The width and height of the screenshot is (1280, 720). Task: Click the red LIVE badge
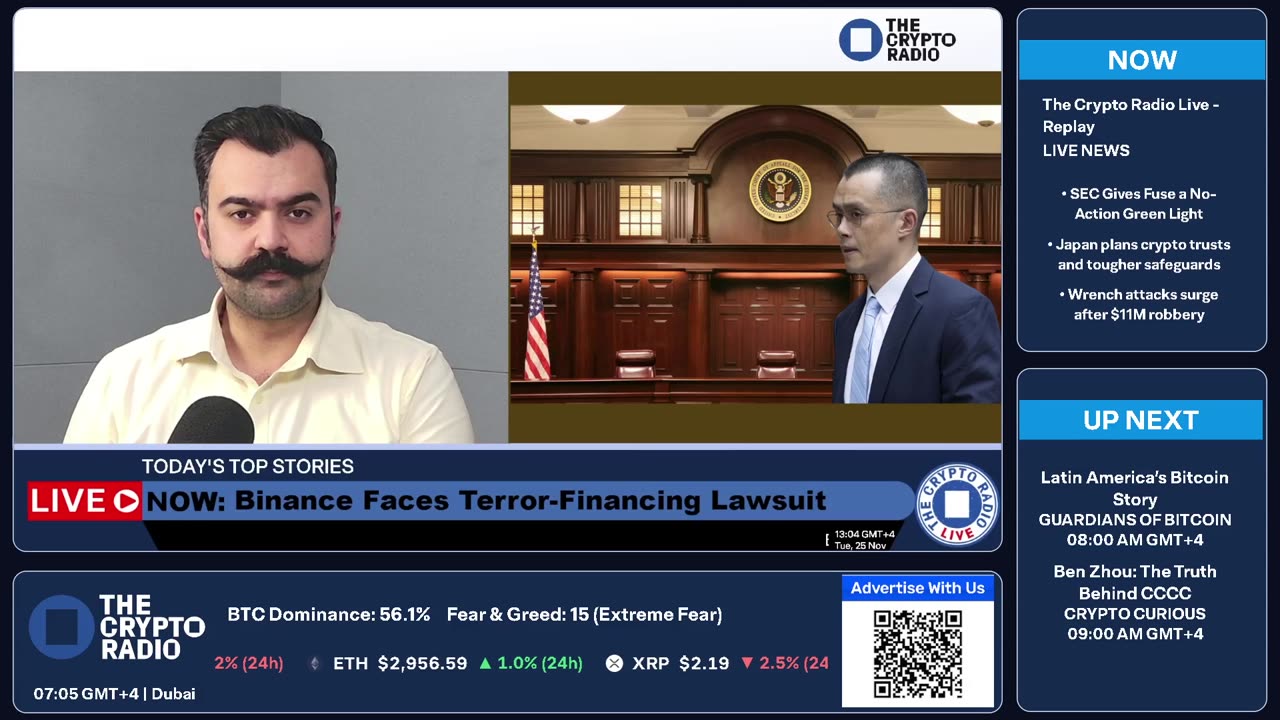(x=85, y=501)
